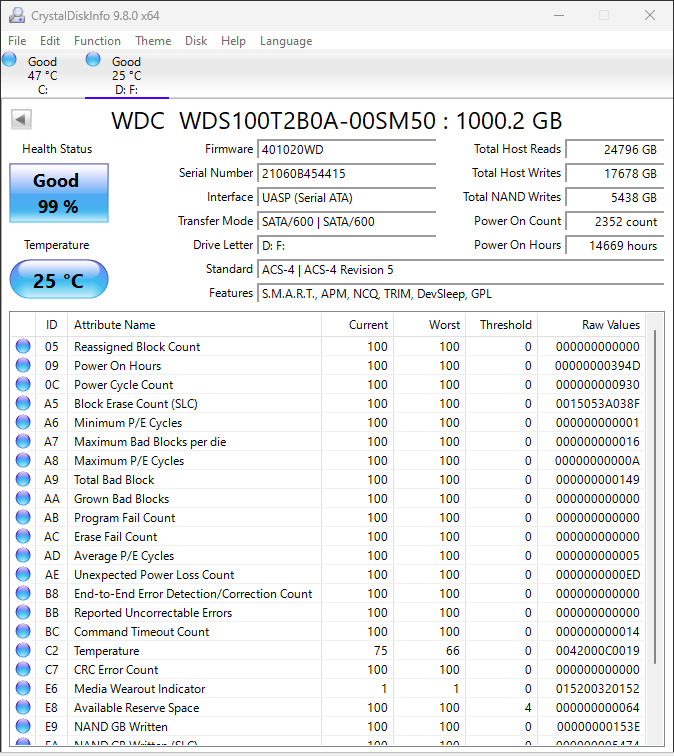The image size is (674, 756).
Task: Open the Help menu
Action: 233,41
